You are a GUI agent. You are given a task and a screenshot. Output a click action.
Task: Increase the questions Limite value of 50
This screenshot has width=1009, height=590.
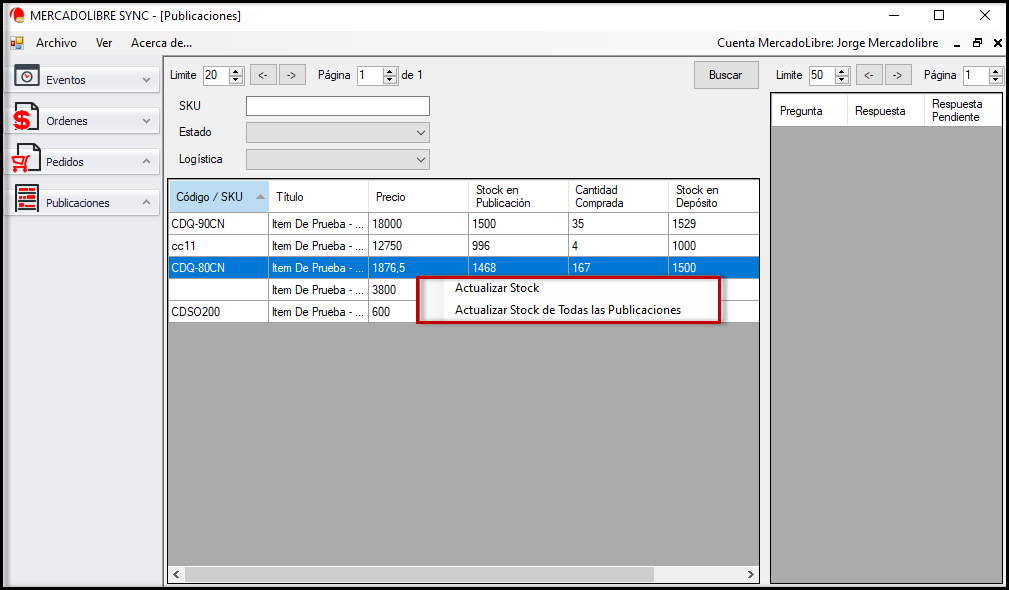[842, 71]
